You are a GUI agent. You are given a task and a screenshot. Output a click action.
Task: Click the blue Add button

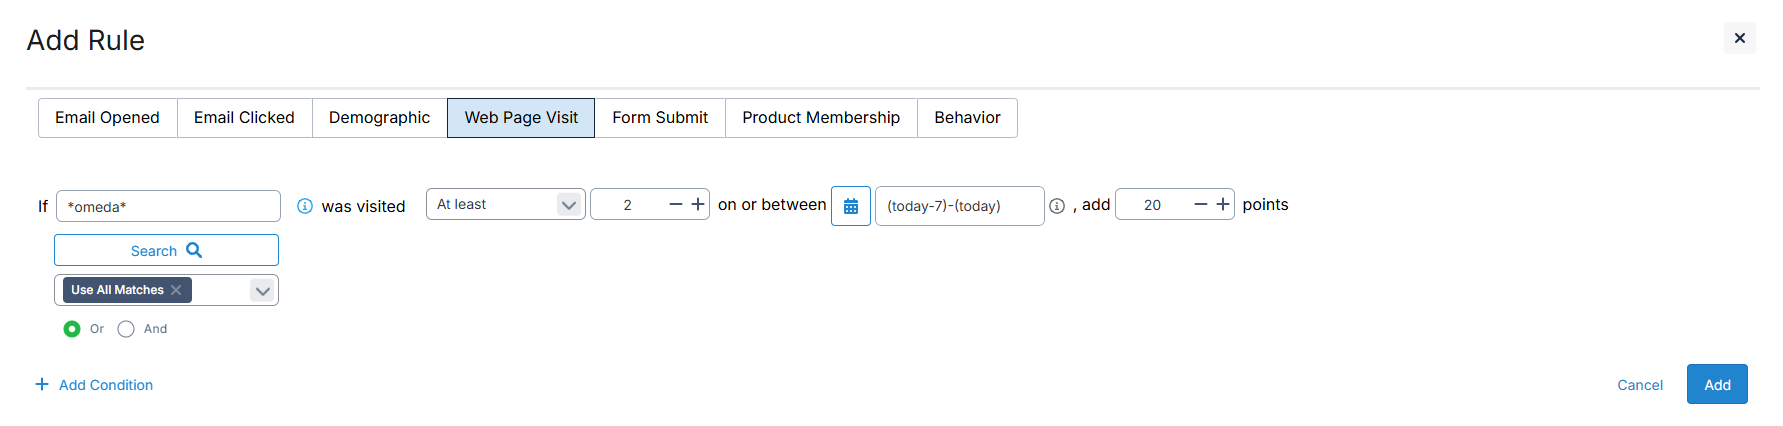point(1717,385)
